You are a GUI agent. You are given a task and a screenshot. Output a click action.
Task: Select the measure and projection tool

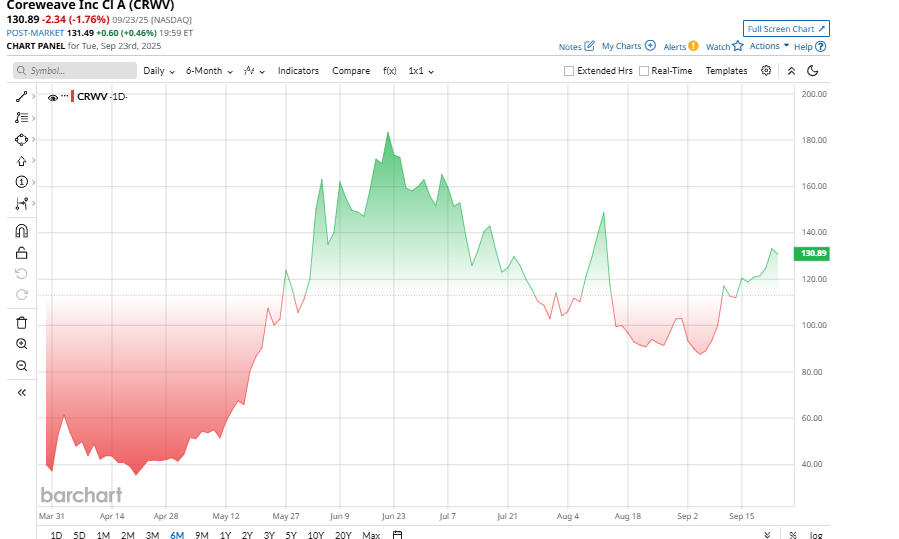tap(21, 204)
